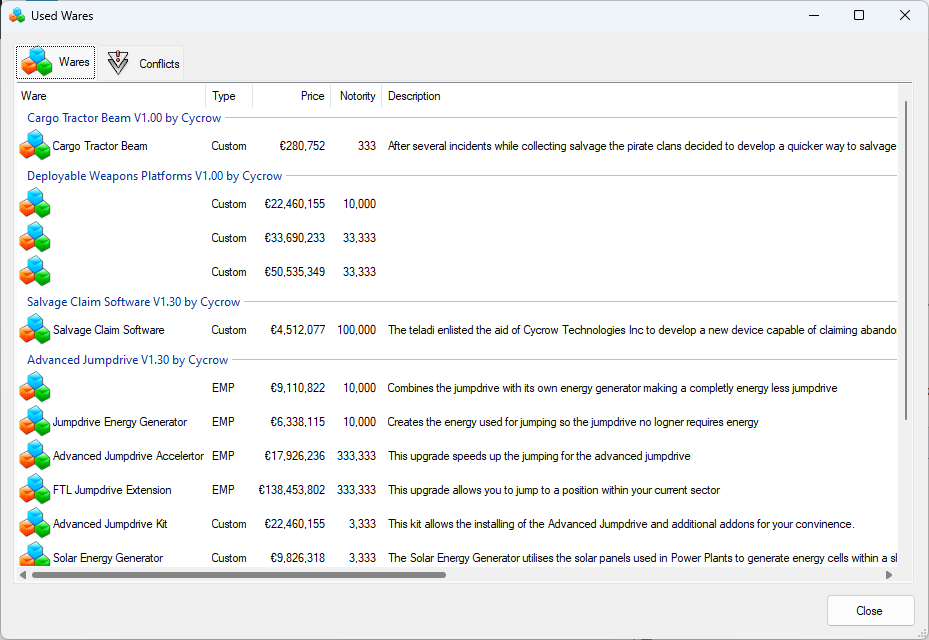Click the FTL Jumpdrive Extension icon
Viewport: 929px width, 640px height.
[35, 490]
